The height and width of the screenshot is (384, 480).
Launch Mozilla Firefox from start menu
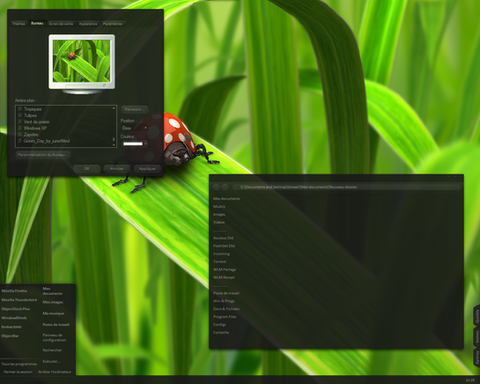pos(14,291)
